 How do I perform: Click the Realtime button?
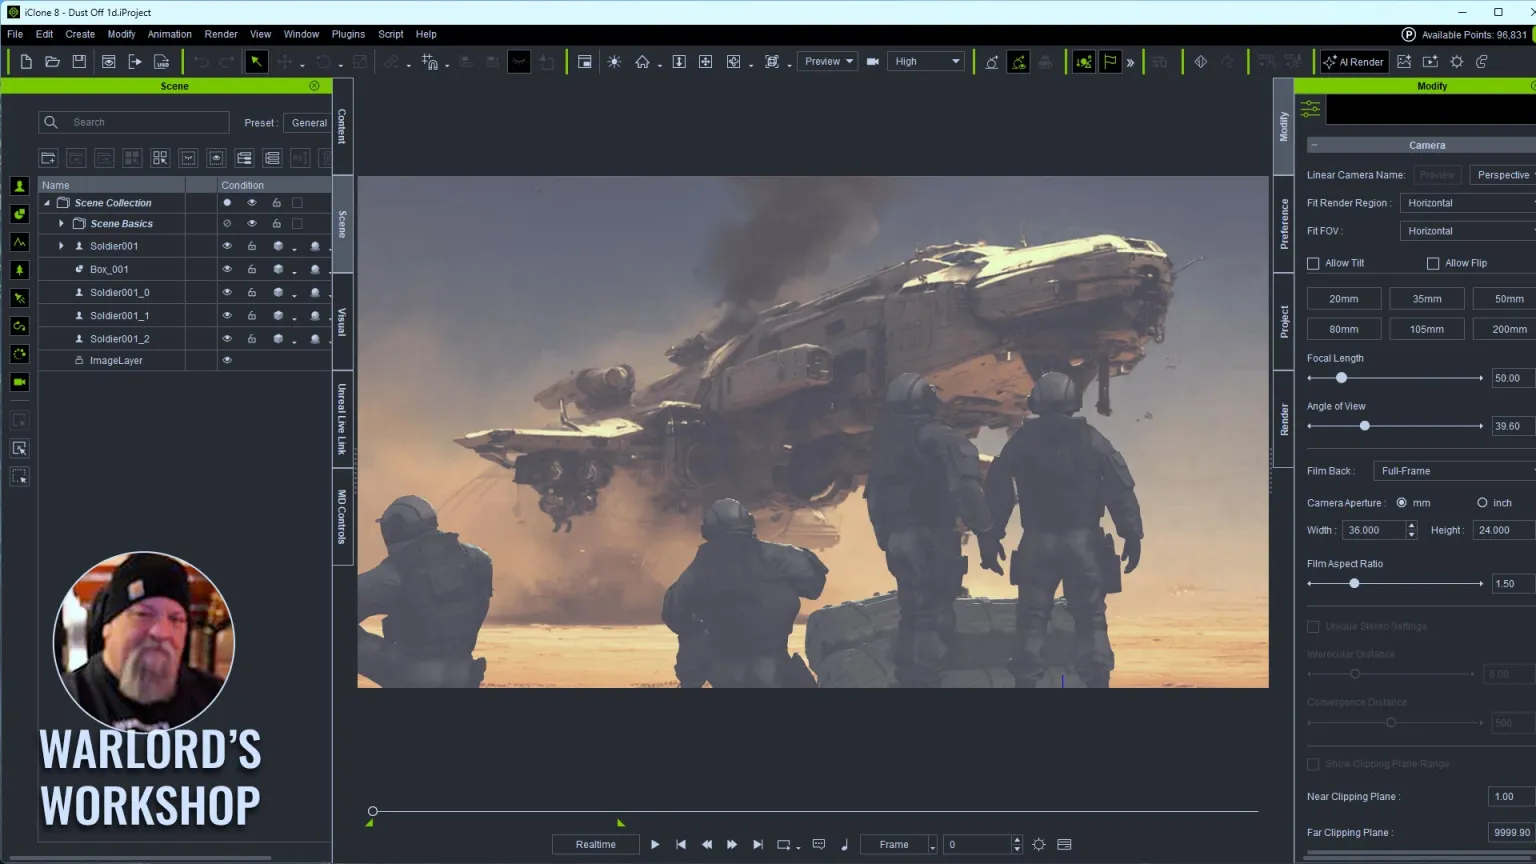[596, 845]
